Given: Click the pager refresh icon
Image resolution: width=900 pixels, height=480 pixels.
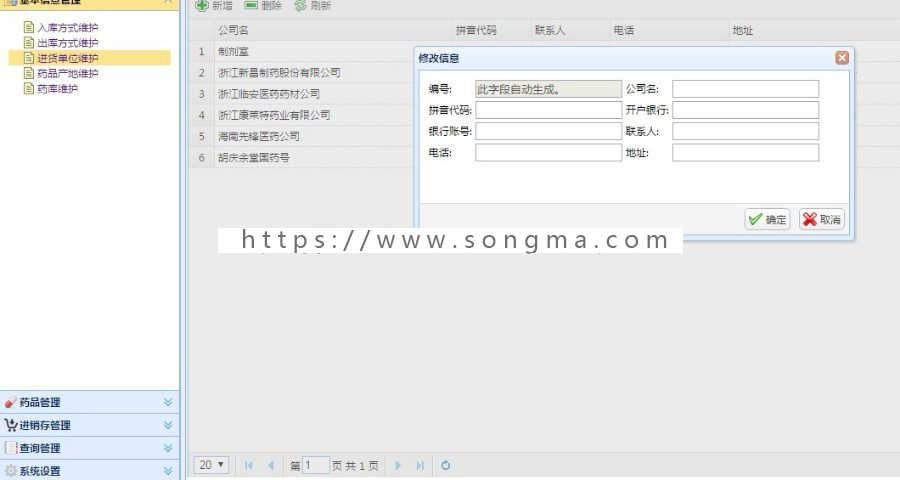Looking at the screenshot, I should tap(445, 465).
